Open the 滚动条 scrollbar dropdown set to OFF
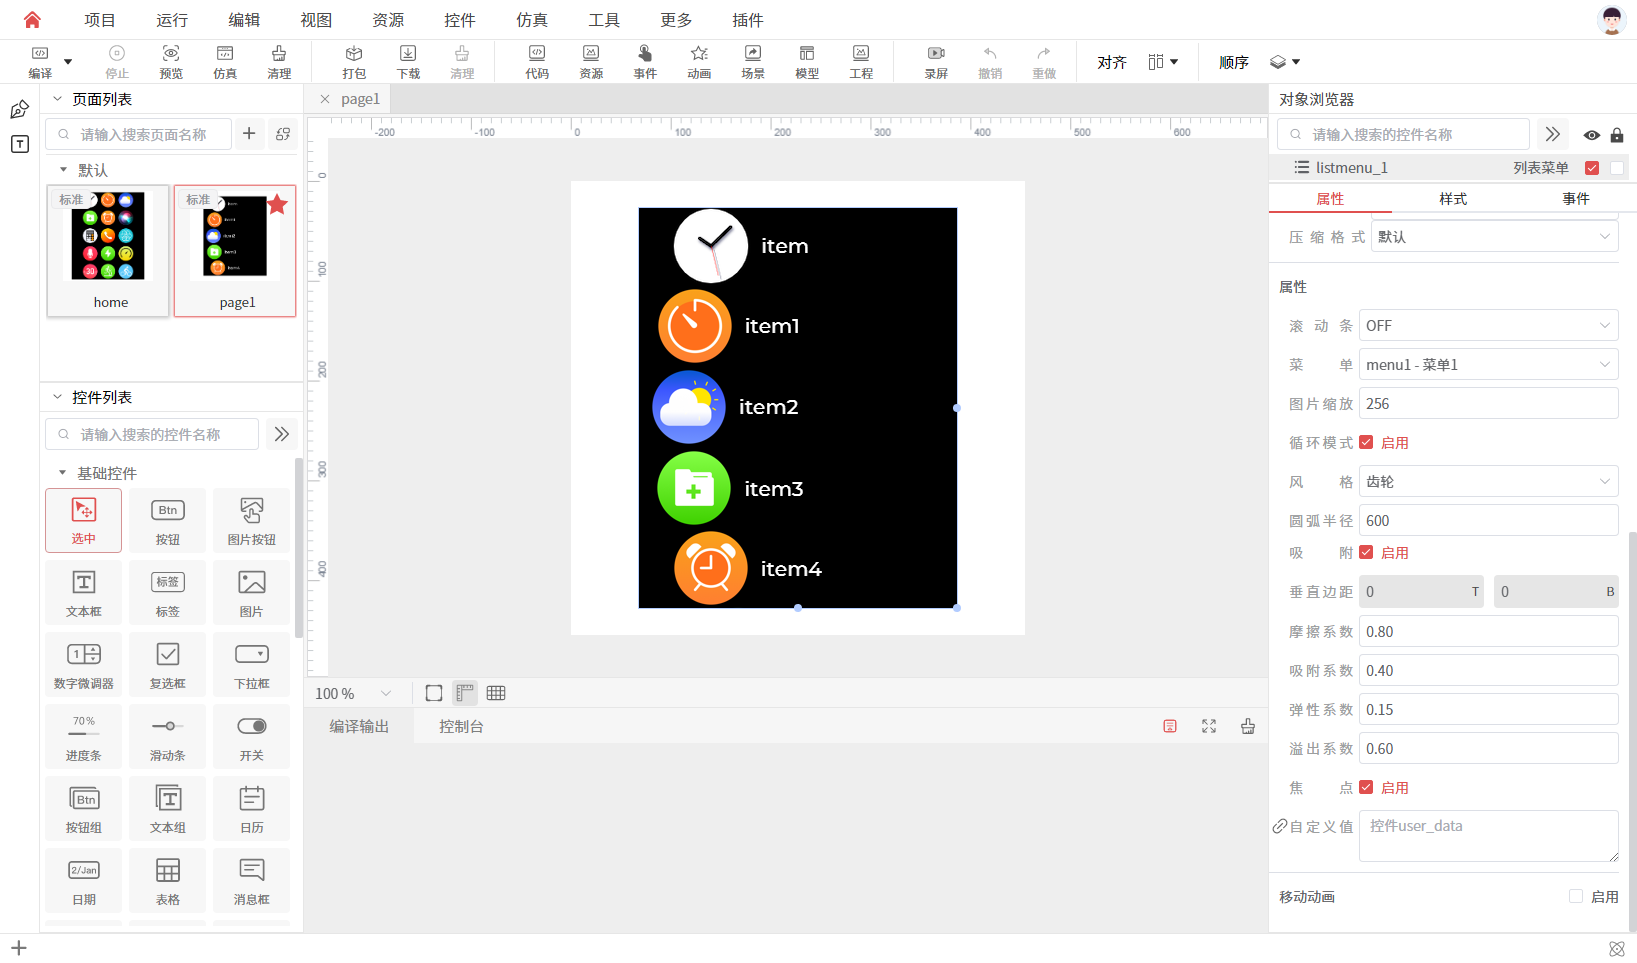The image size is (1637, 963). point(1488,326)
